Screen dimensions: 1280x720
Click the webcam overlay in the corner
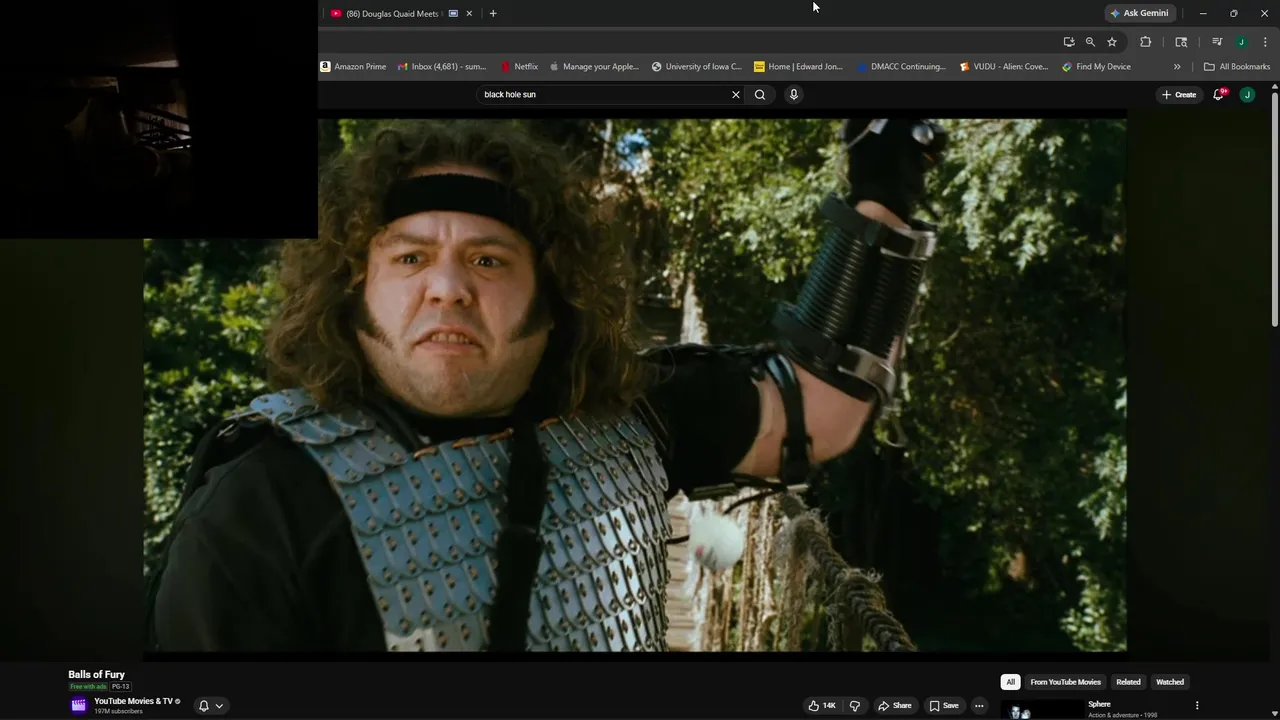(159, 119)
